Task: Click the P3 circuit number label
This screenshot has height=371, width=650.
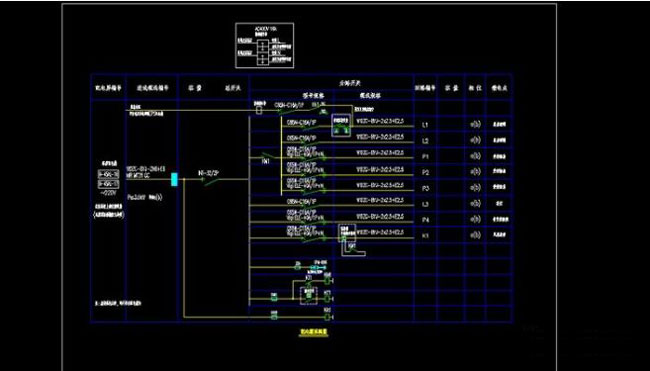Action: [x=425, y=188]
